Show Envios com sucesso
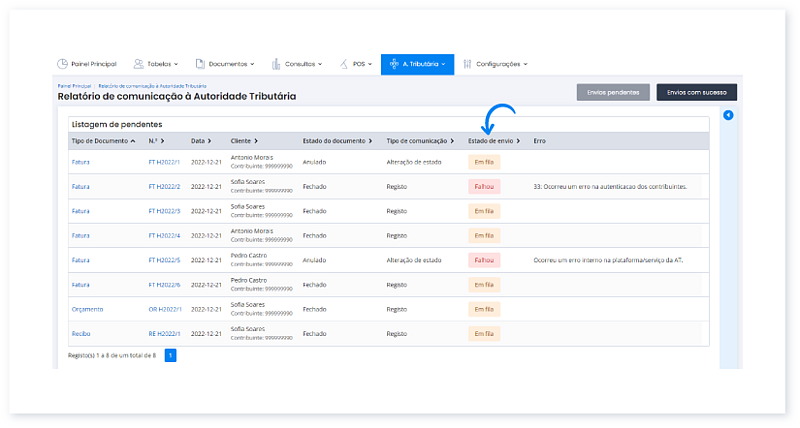This screenshot has width=800, height=428. tap(696, 92)
